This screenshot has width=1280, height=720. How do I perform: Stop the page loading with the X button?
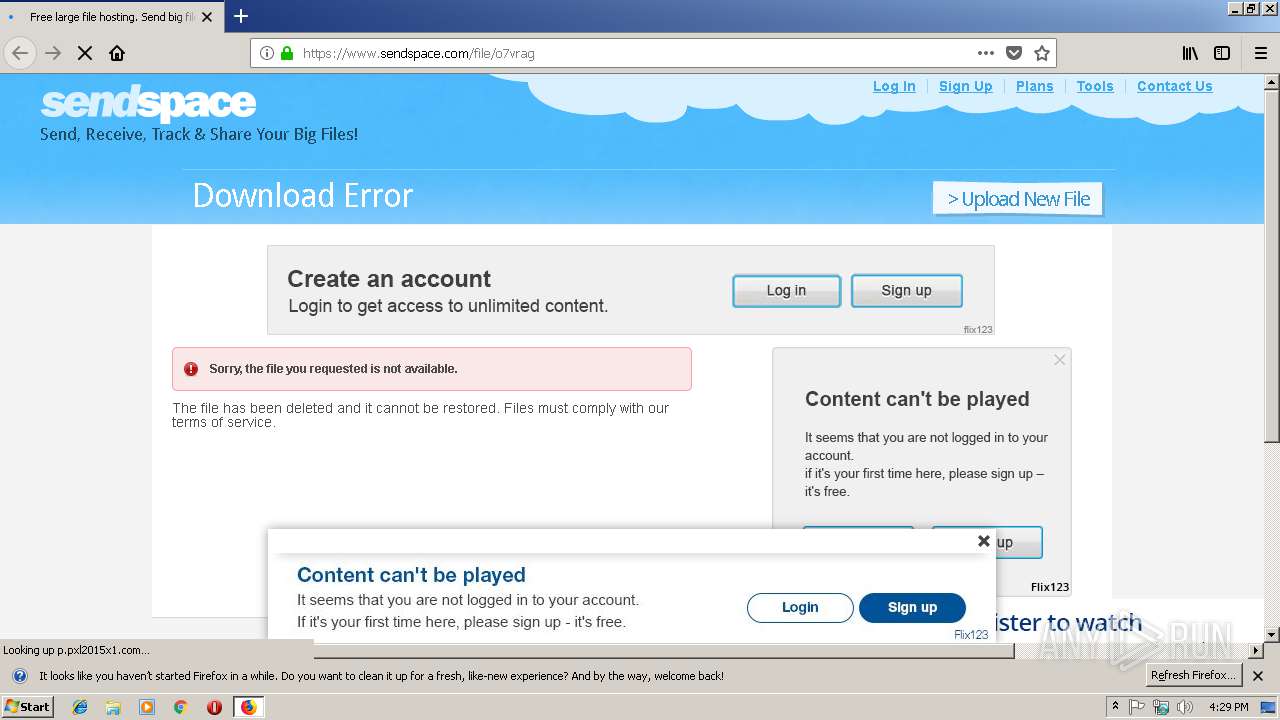click(85, 53)
